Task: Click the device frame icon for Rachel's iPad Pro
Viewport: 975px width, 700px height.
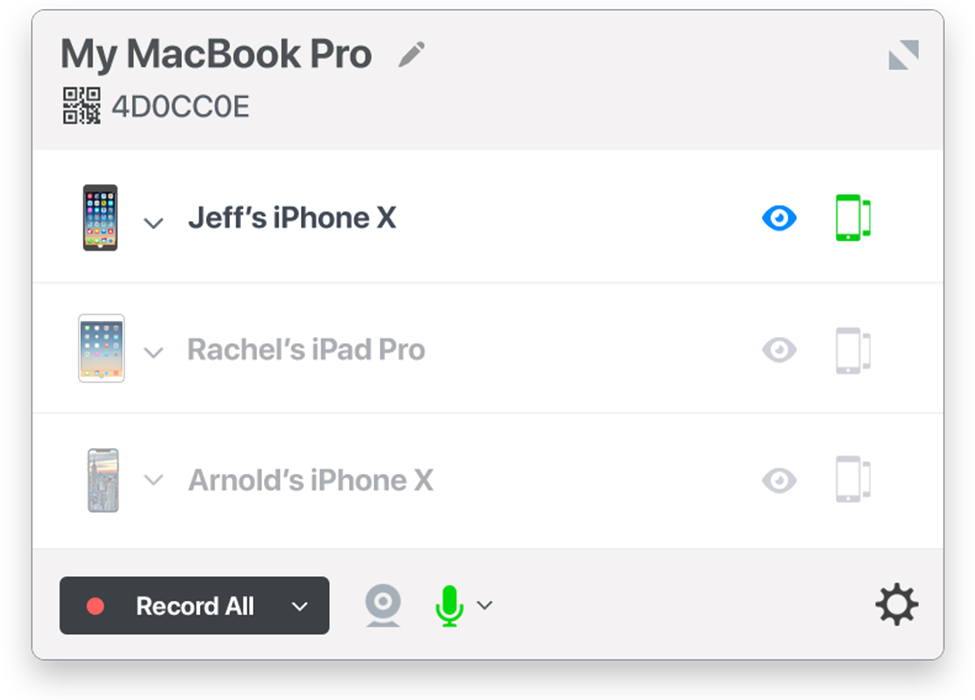Action: pyautogui.click(x=853, y=350)
